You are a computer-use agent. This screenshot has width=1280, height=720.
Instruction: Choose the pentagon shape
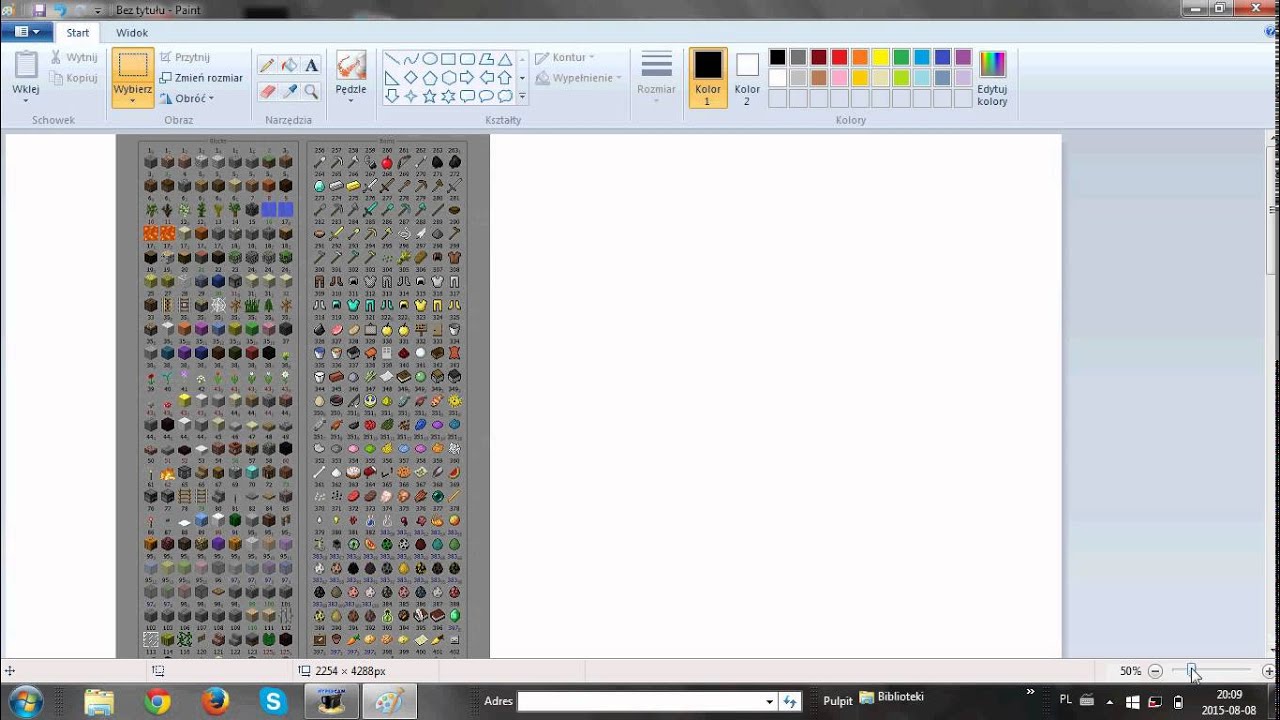430,78
